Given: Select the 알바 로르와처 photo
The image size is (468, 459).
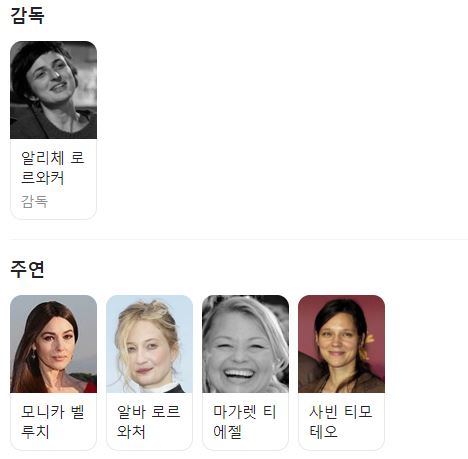Looking at the screenshot, I should point(149,344).
